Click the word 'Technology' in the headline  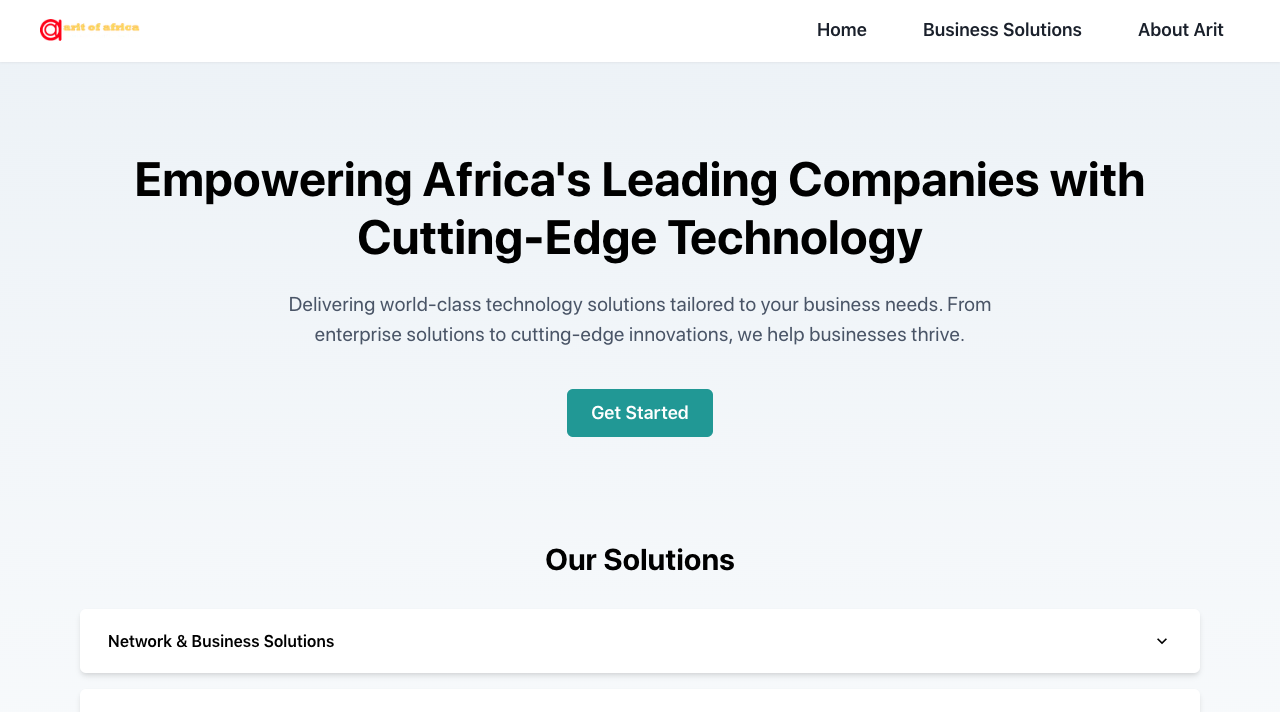(795, 238)
